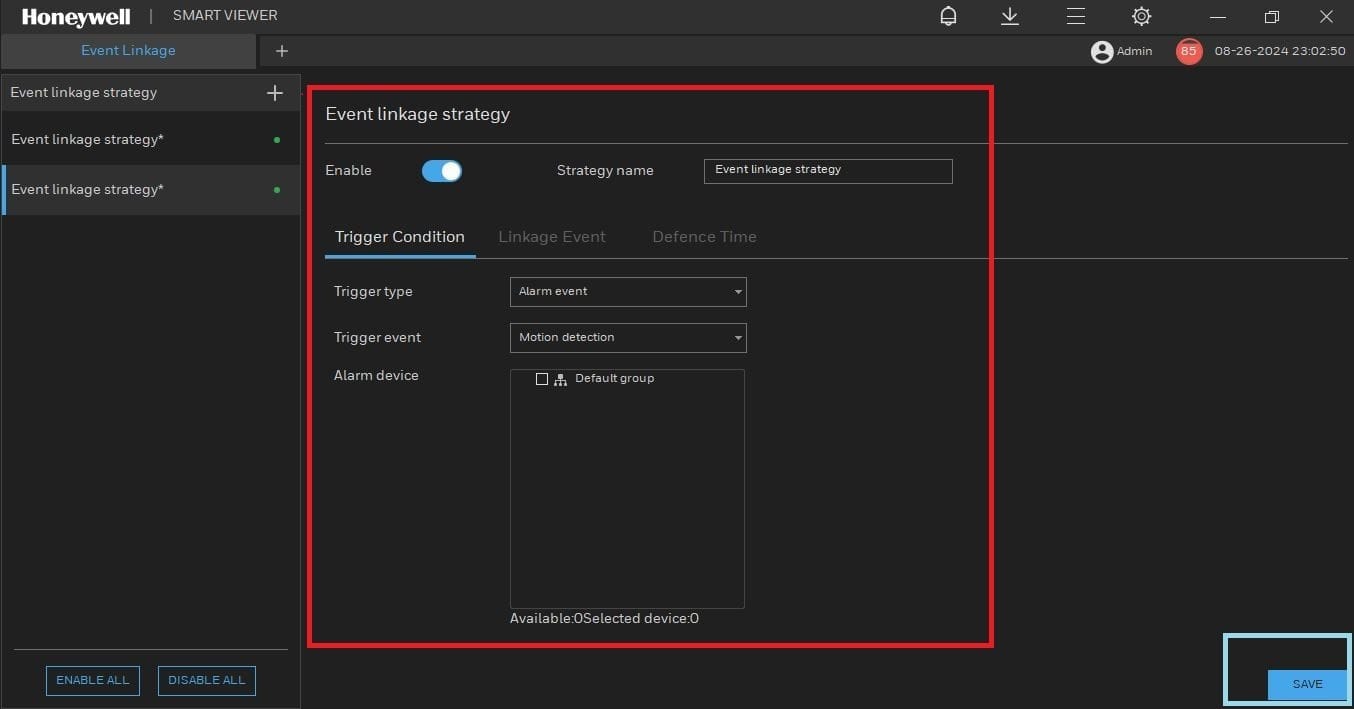The image size is (1354, 709).
Task: Click the red 85 alarm count badge
Action: click(1188, 51)
